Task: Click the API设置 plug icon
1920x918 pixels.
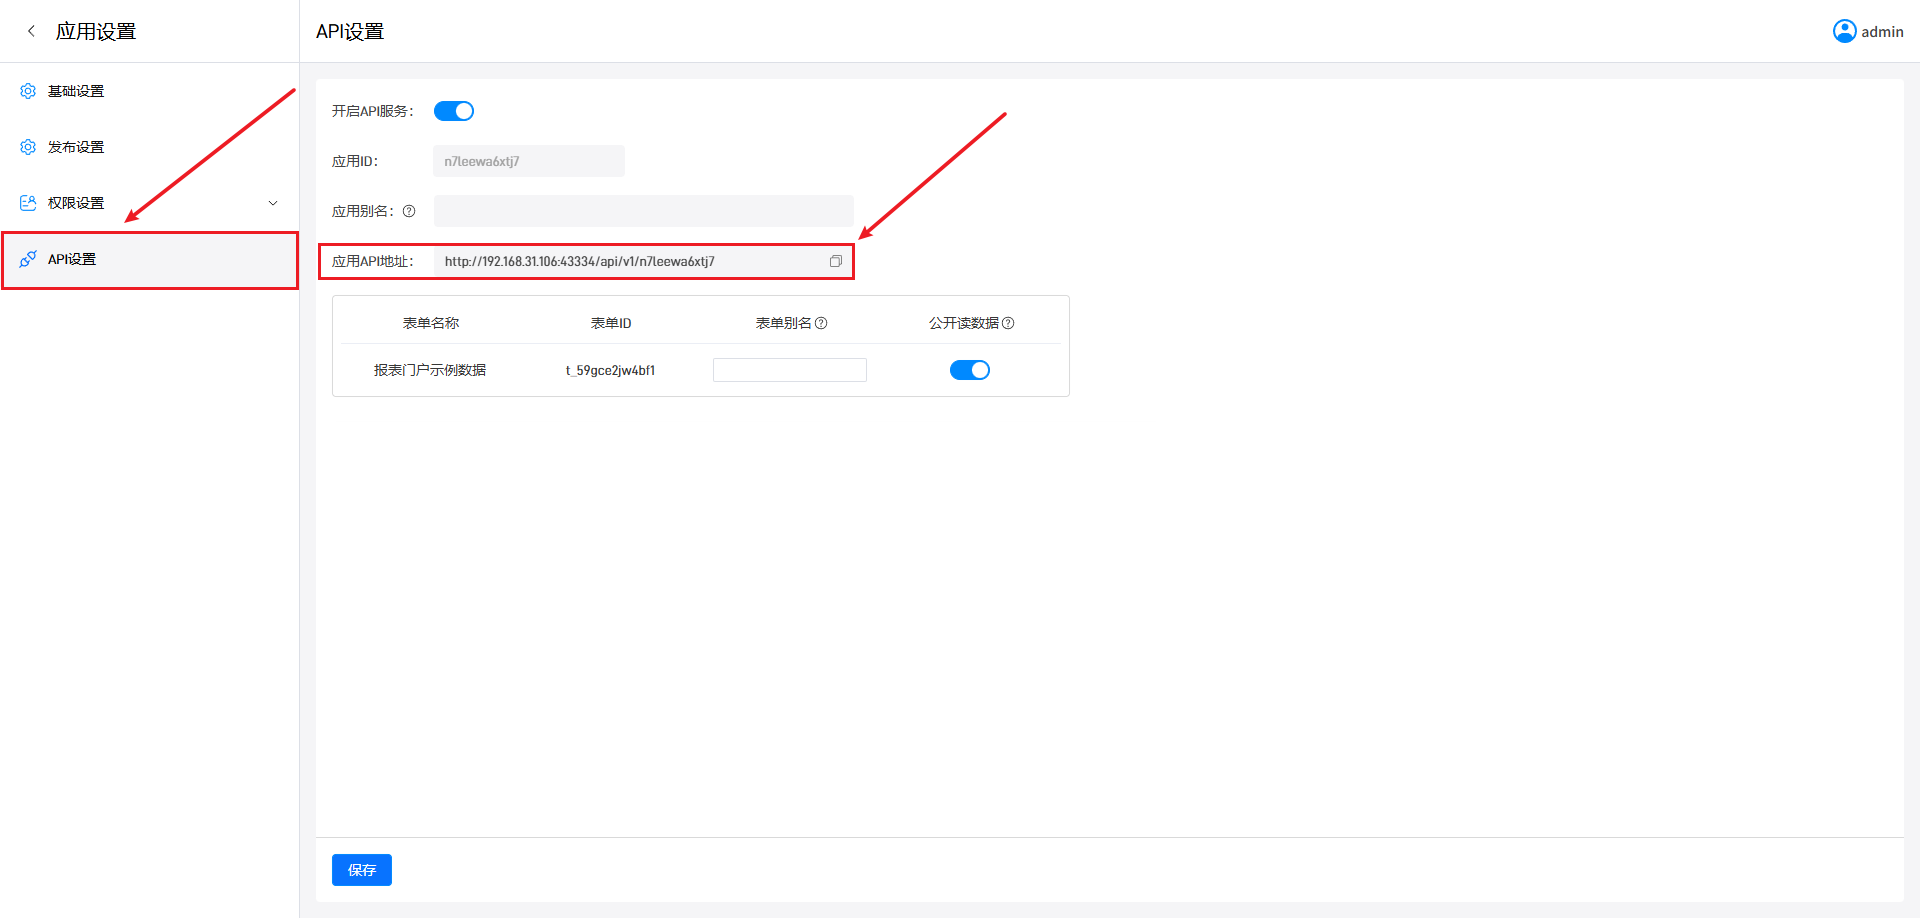Action: click(28, 259)
